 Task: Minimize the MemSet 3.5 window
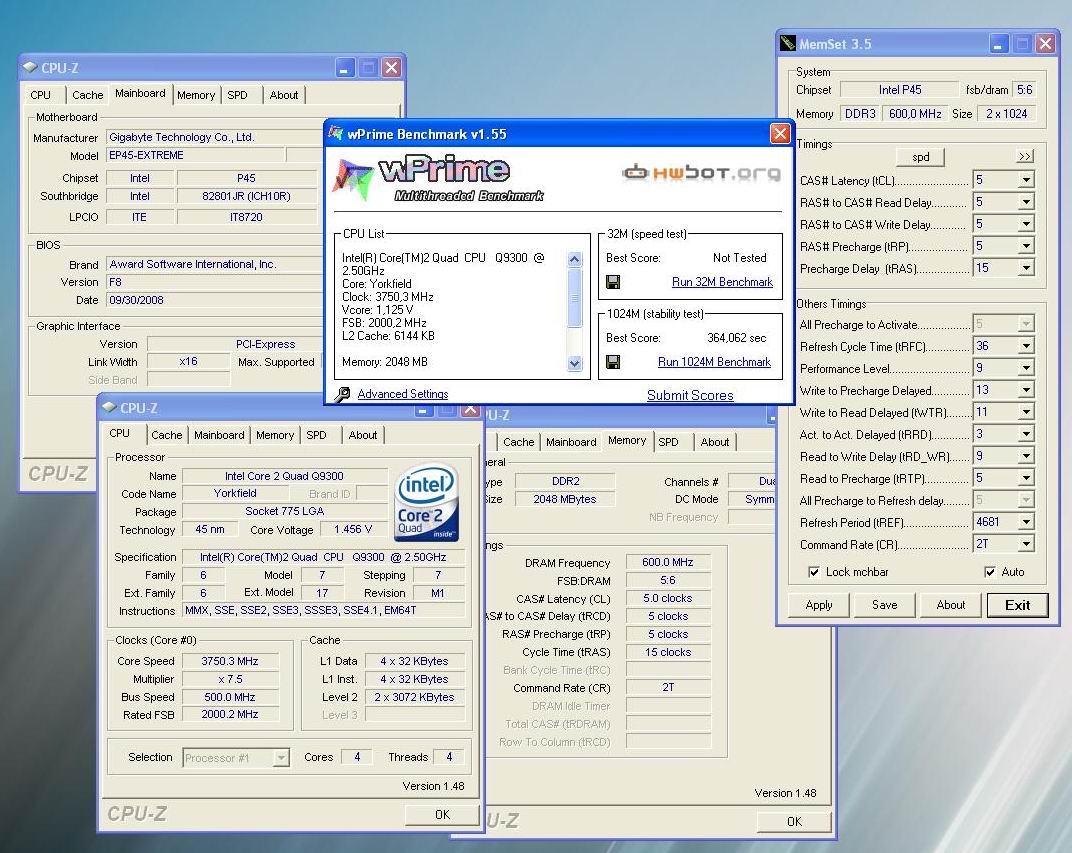998,44
